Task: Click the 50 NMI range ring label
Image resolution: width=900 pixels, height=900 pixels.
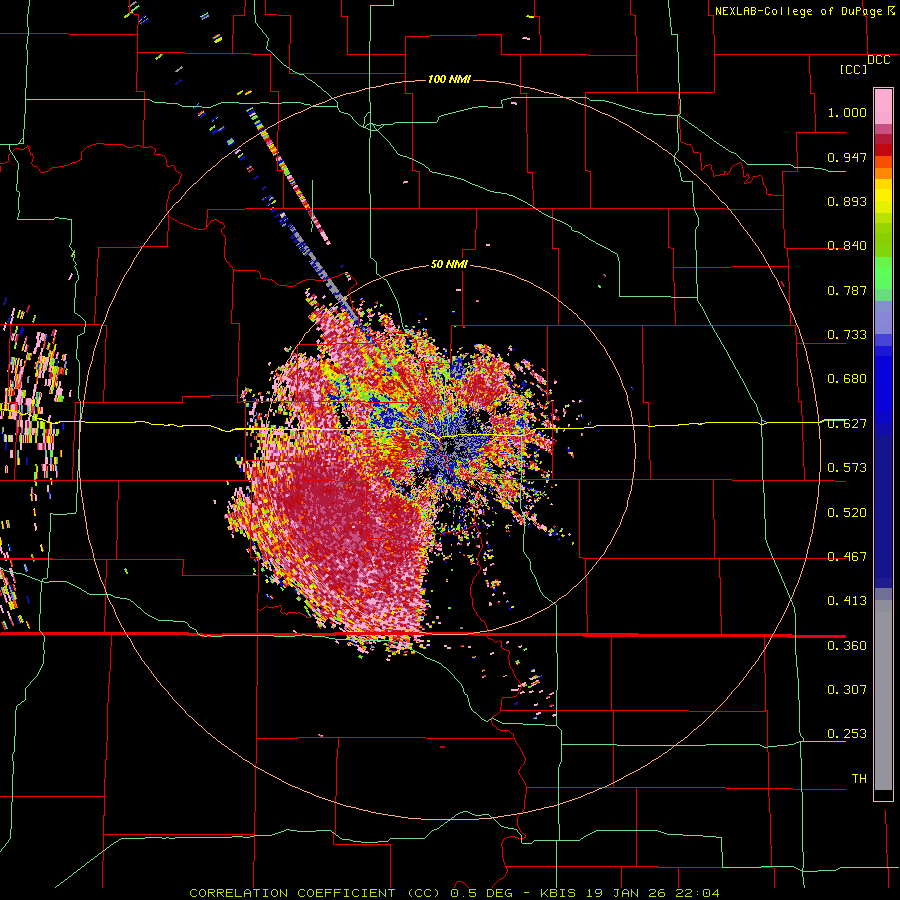Action: point(449,264)
